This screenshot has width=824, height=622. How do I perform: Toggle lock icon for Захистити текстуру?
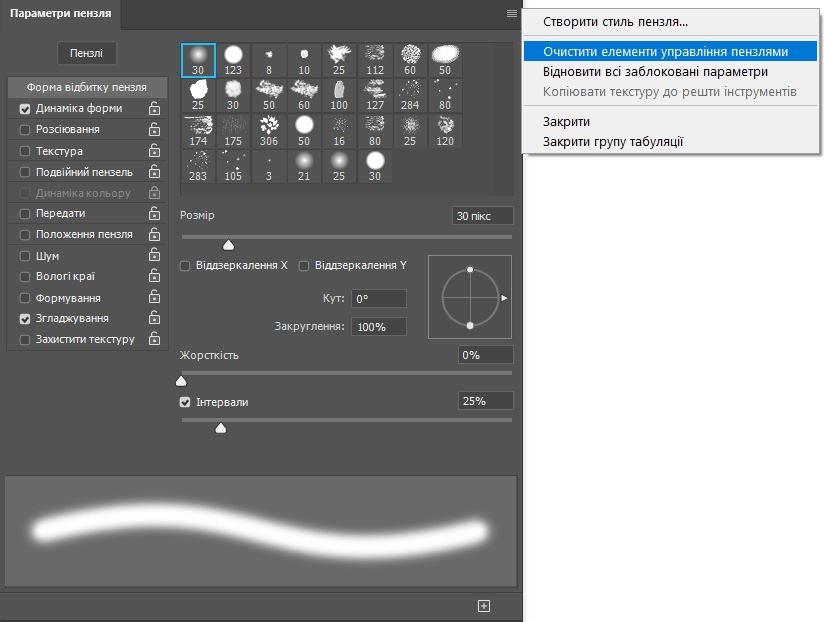tap(154, 339)
